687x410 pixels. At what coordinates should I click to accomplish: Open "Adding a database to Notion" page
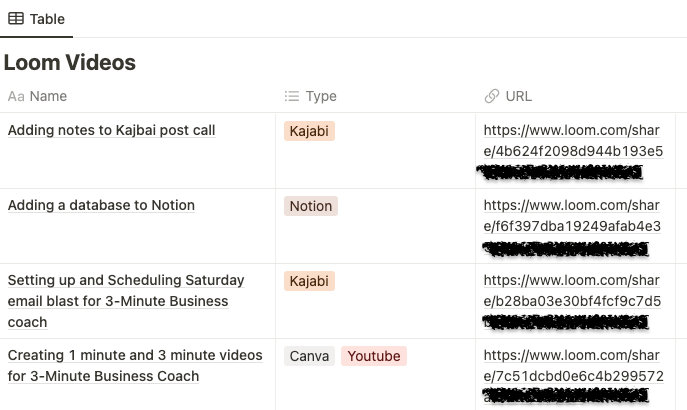point(101,206)
